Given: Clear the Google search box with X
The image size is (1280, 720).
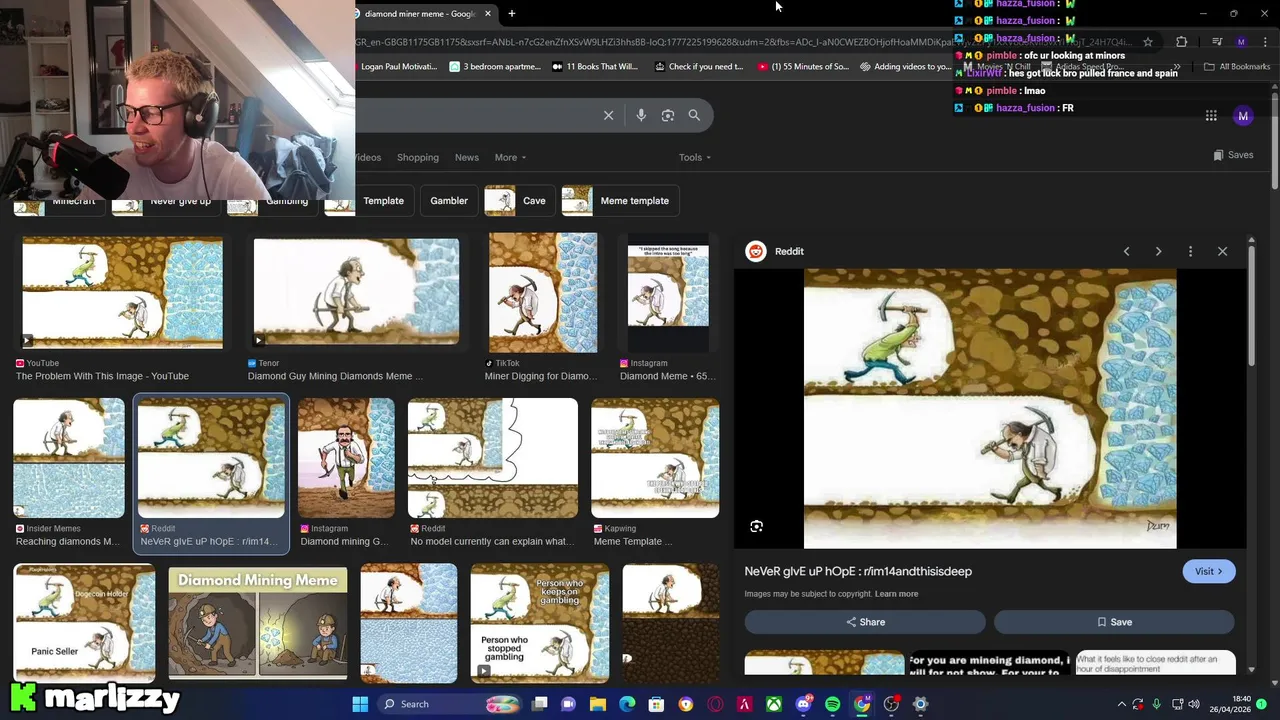Looking at the screenshot, I should coord(608,115).
